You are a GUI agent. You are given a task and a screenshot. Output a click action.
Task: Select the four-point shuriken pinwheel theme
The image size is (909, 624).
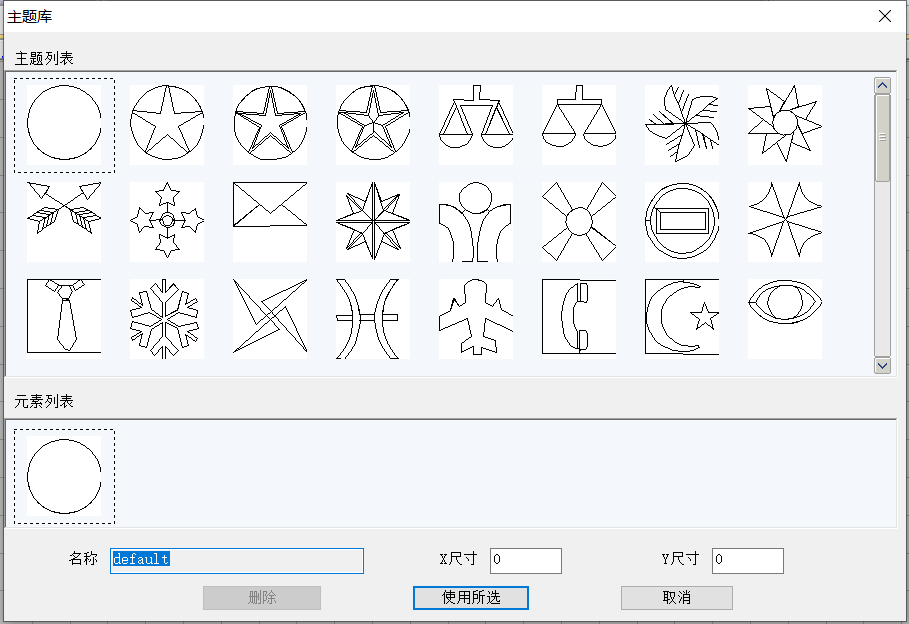tap(270, 319)
